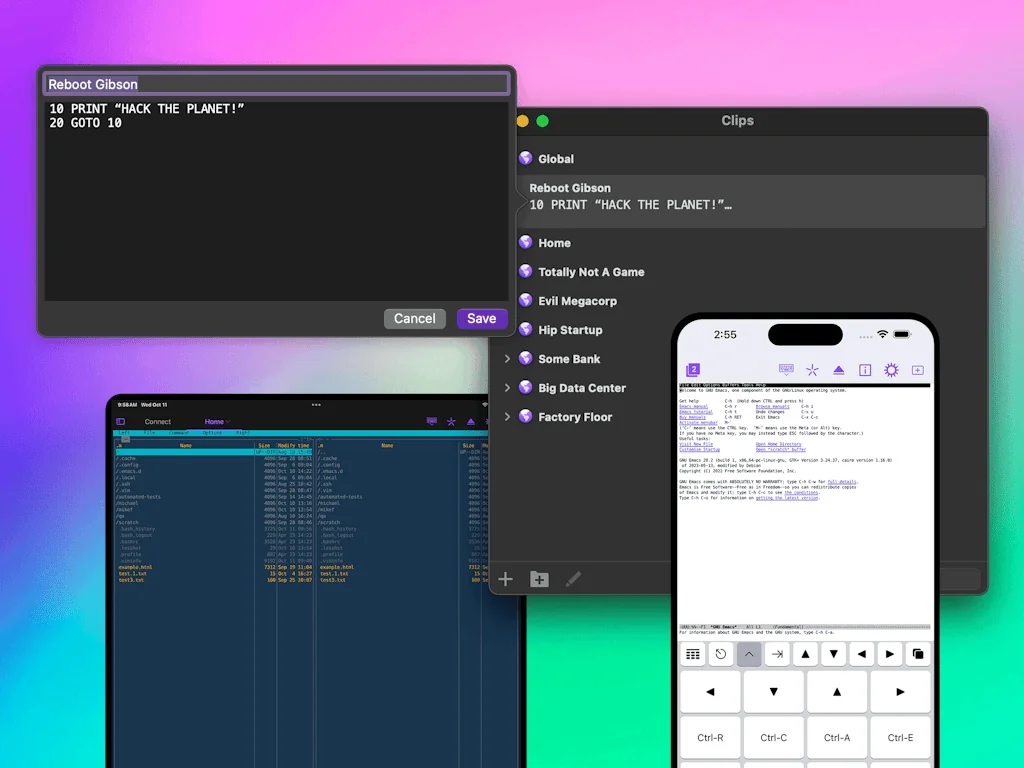Toggle the Ctrl-A modifier key
This screenshot has height=768, width=1024.
click(837, 737)
